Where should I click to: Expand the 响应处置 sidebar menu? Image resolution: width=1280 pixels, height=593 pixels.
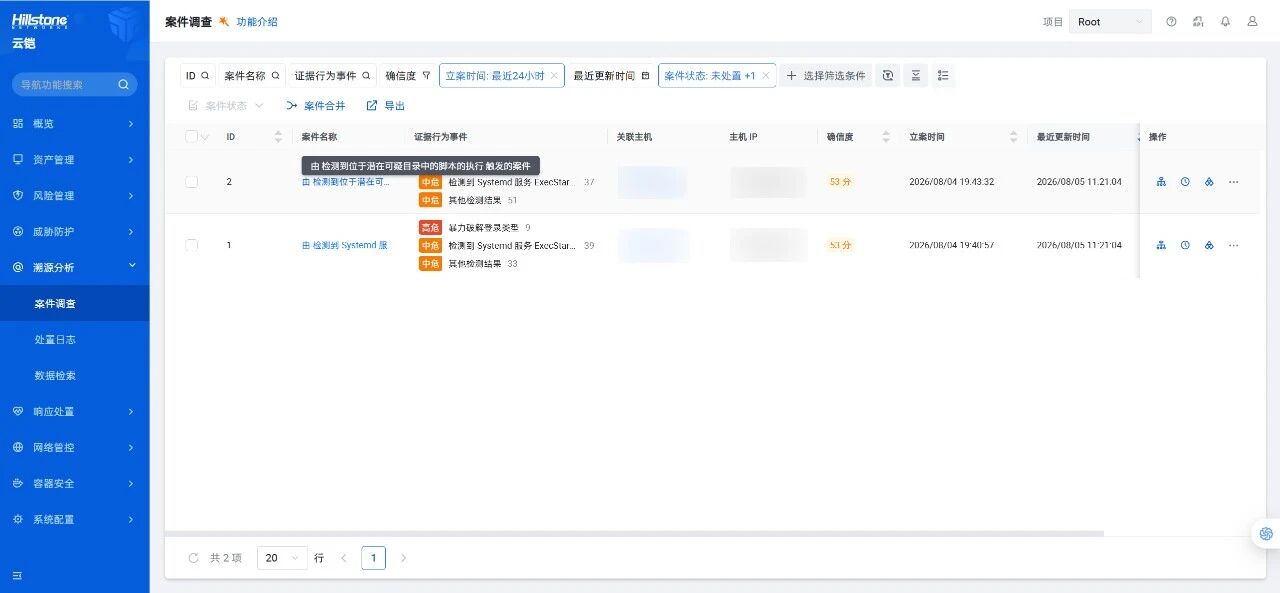[x=74, y=411]
